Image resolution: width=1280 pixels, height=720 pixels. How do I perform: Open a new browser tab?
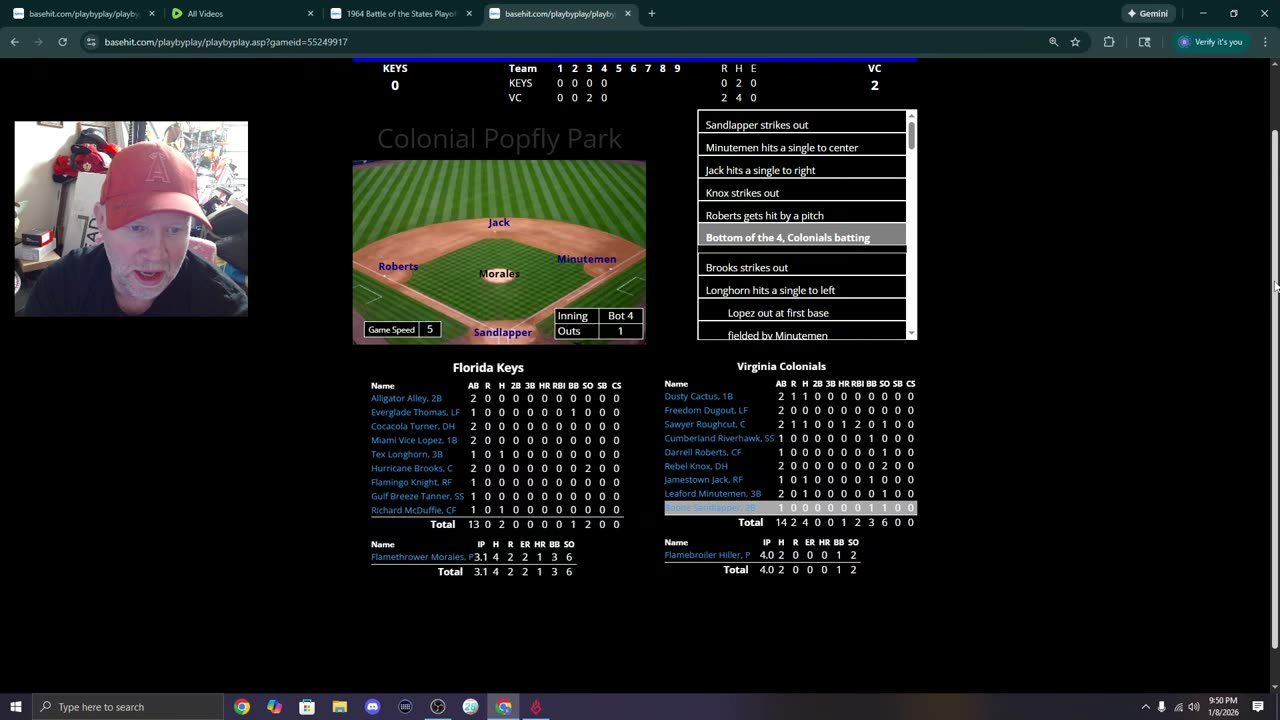tap(652, 14)
